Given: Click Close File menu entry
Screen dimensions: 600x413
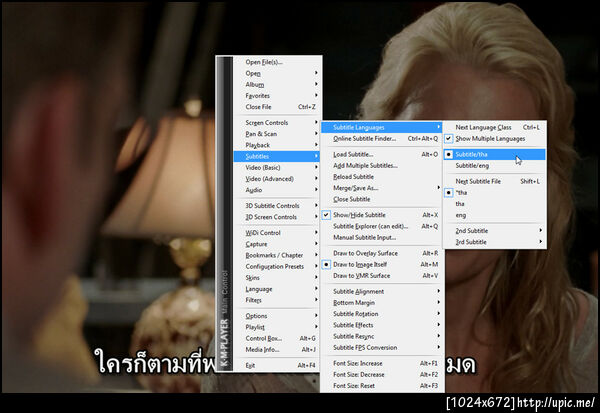Looking at the screenshot, I should click(x=276, y=107).
